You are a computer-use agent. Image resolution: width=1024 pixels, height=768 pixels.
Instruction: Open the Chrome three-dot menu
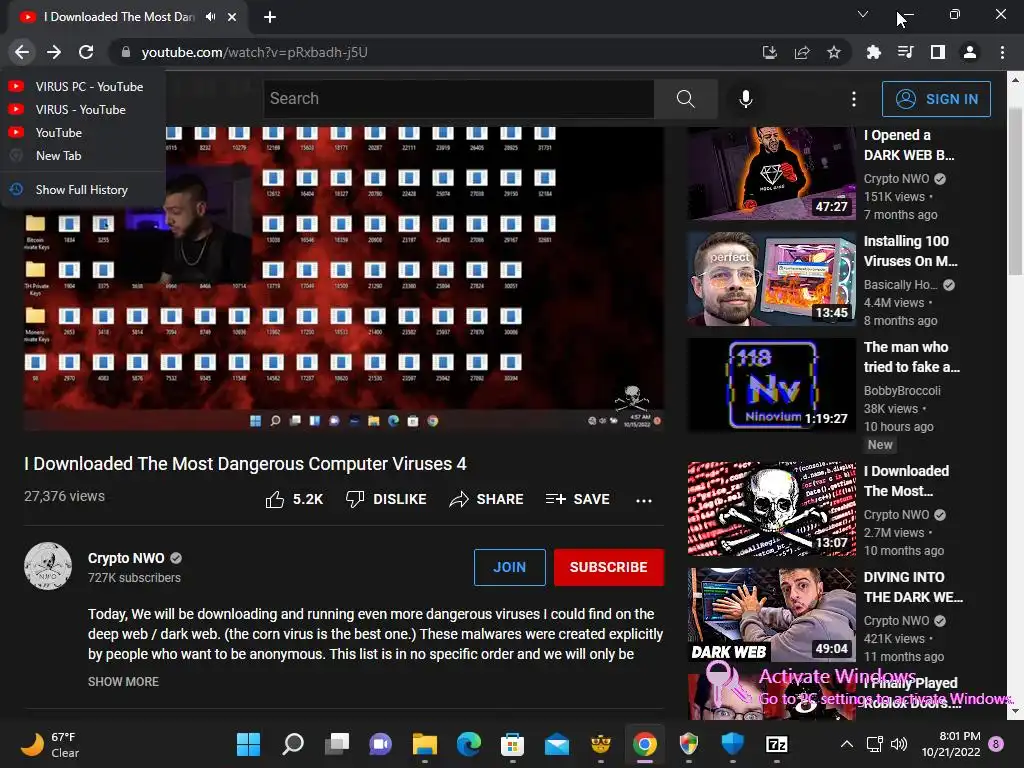pos(1002,52)
